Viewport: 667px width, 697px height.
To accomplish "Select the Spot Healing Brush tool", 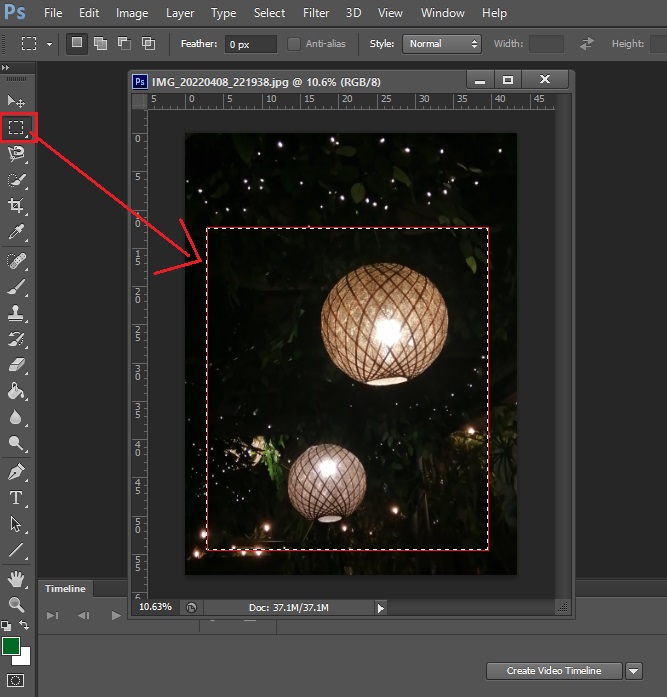I will (x=16, y=261).
